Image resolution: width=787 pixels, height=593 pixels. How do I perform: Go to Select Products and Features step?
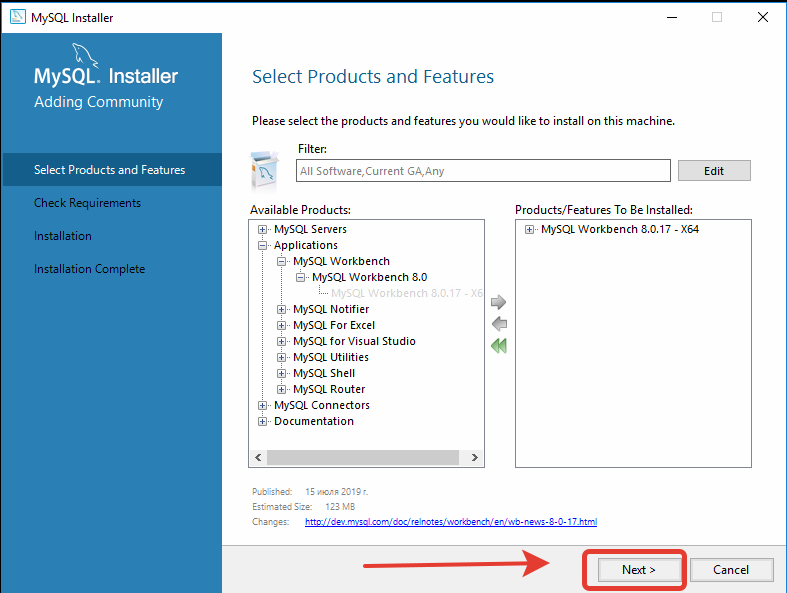click(x=112, y=170)
